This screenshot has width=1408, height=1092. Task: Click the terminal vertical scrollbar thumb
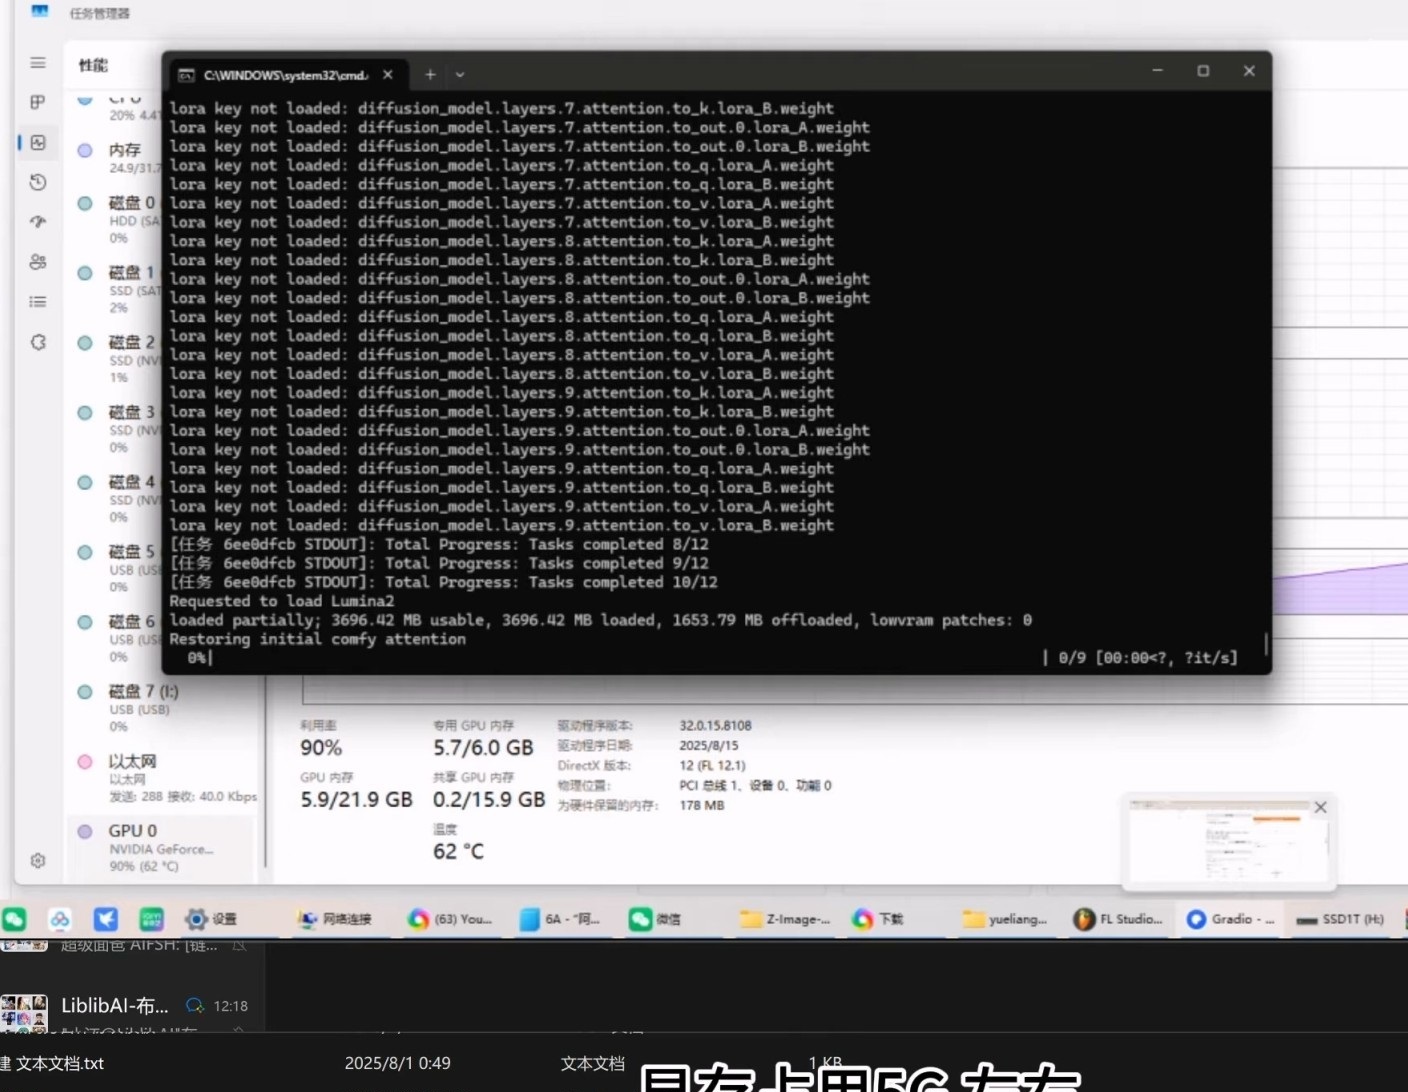click(1266, 643)
